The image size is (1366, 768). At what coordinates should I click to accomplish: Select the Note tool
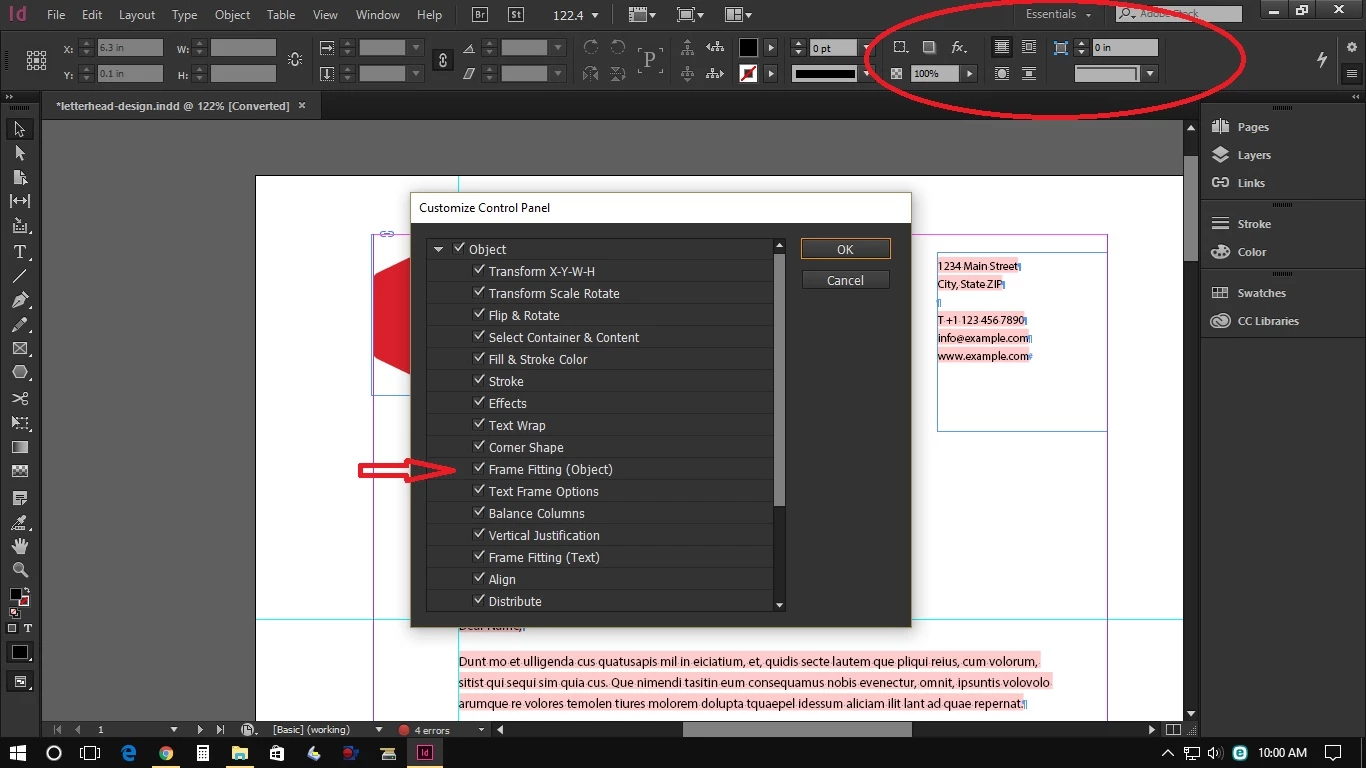click(x=19, y=497)
